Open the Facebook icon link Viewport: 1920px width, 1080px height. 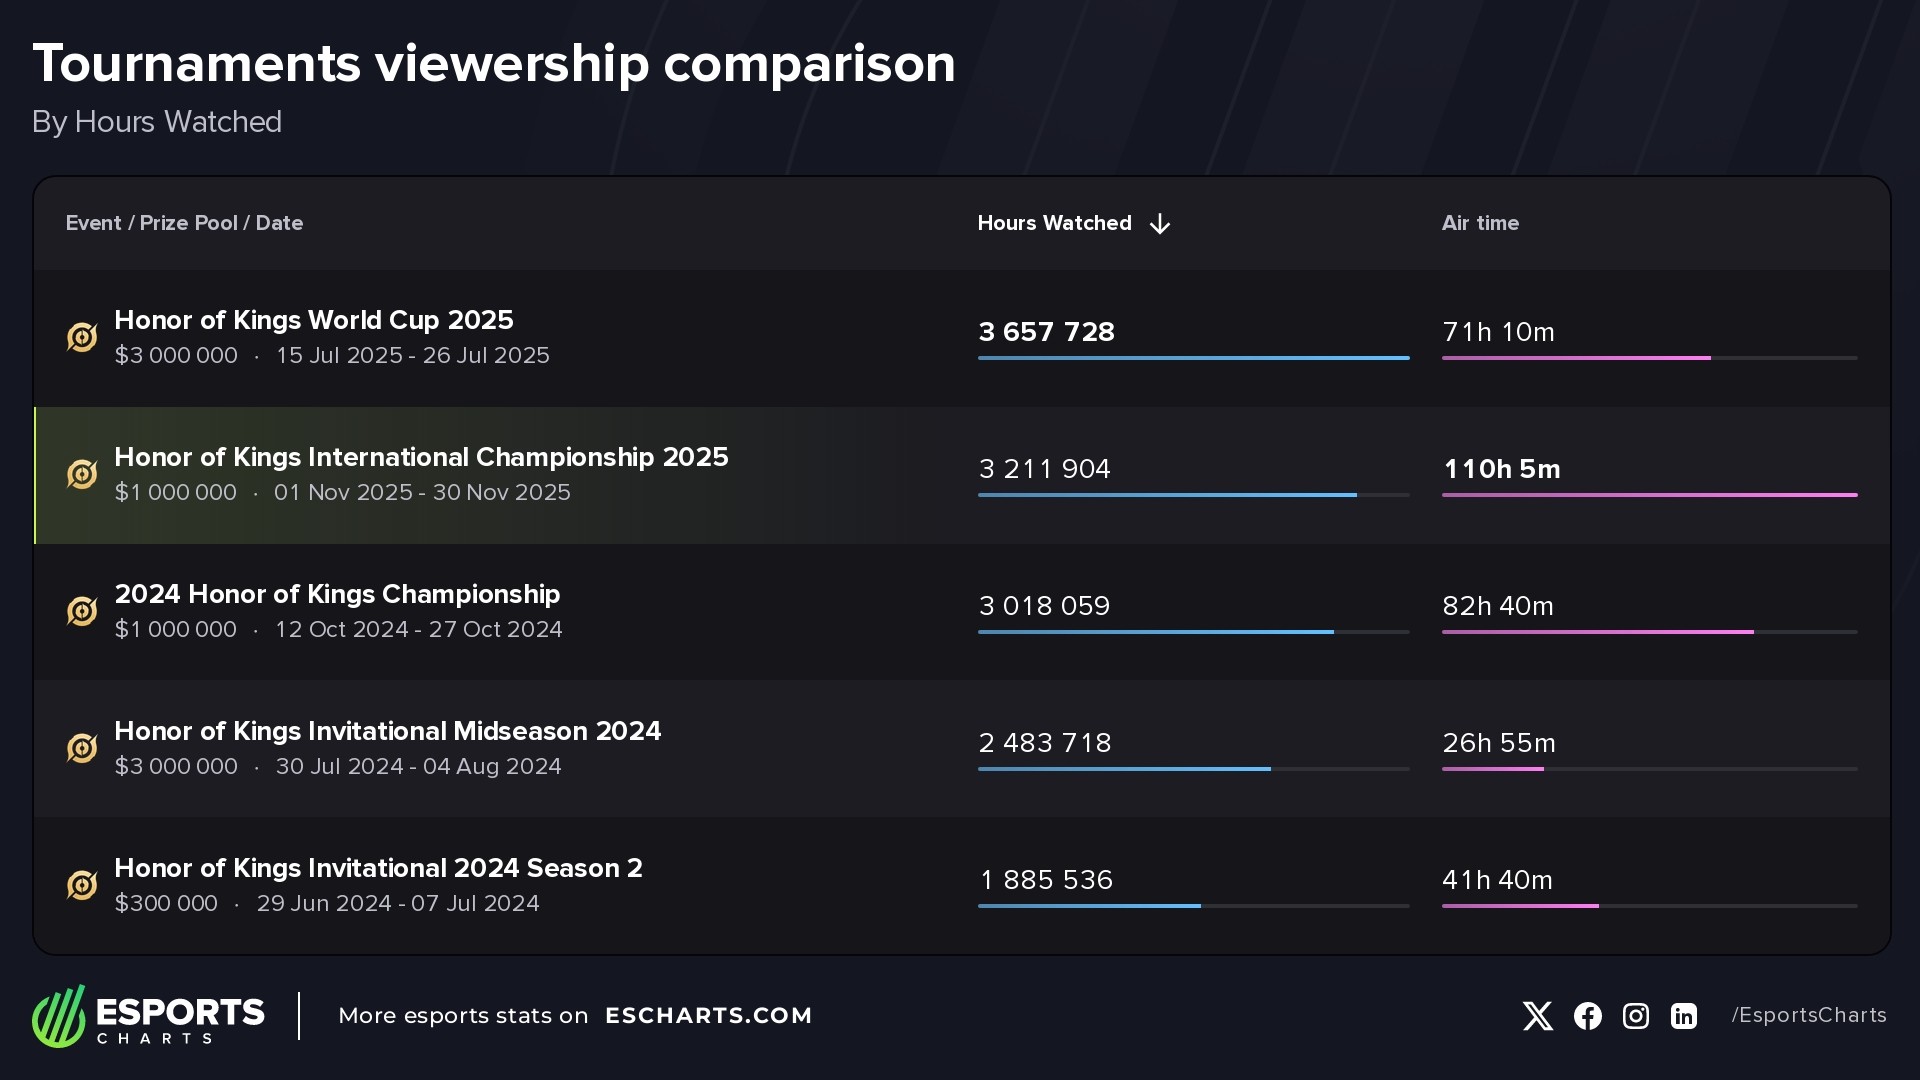(1587, 1016)
